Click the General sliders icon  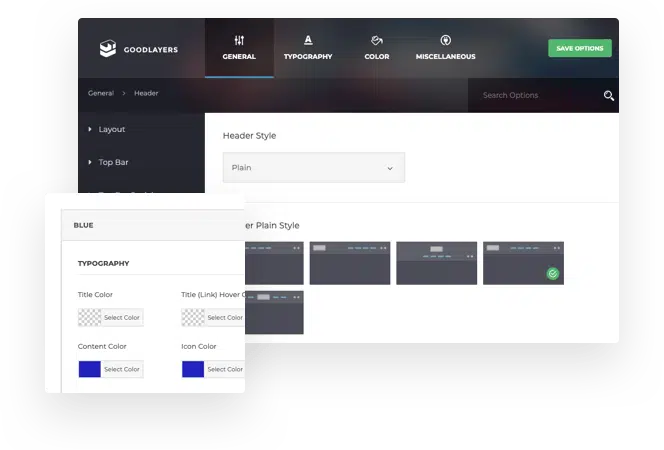point(239,40)
